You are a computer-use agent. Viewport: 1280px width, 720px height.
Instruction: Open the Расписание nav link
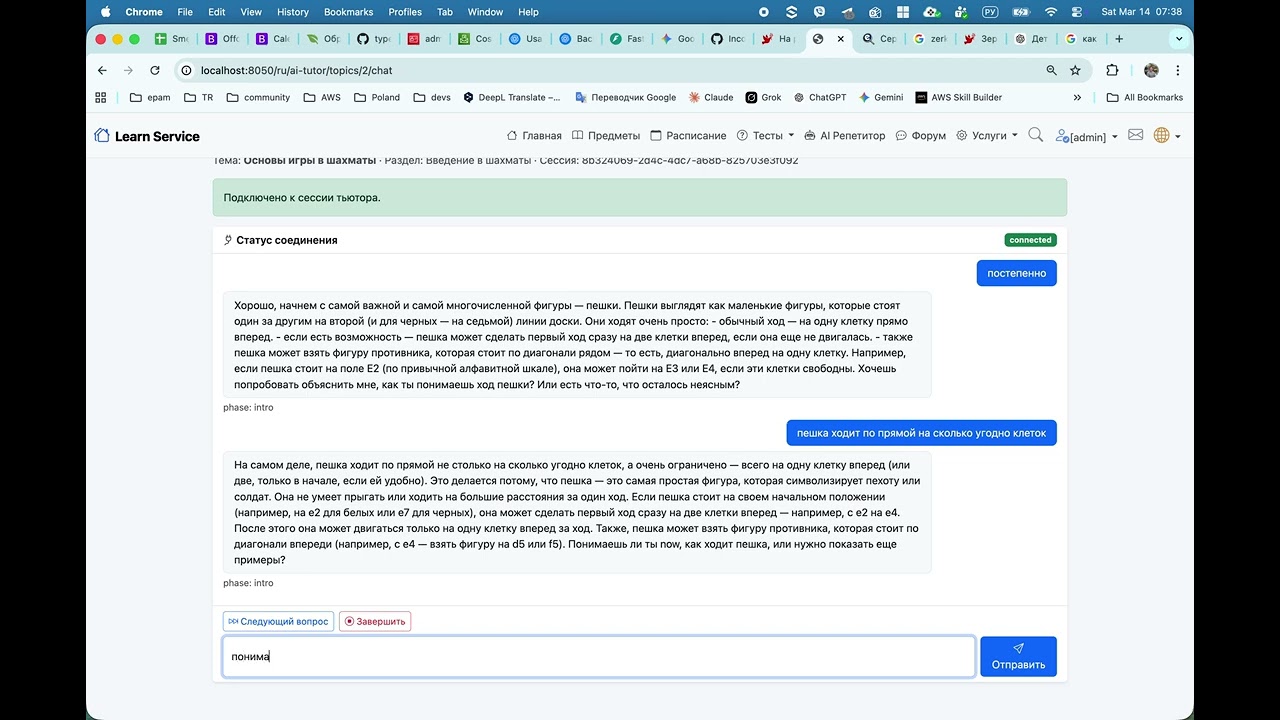pos(688,136)
